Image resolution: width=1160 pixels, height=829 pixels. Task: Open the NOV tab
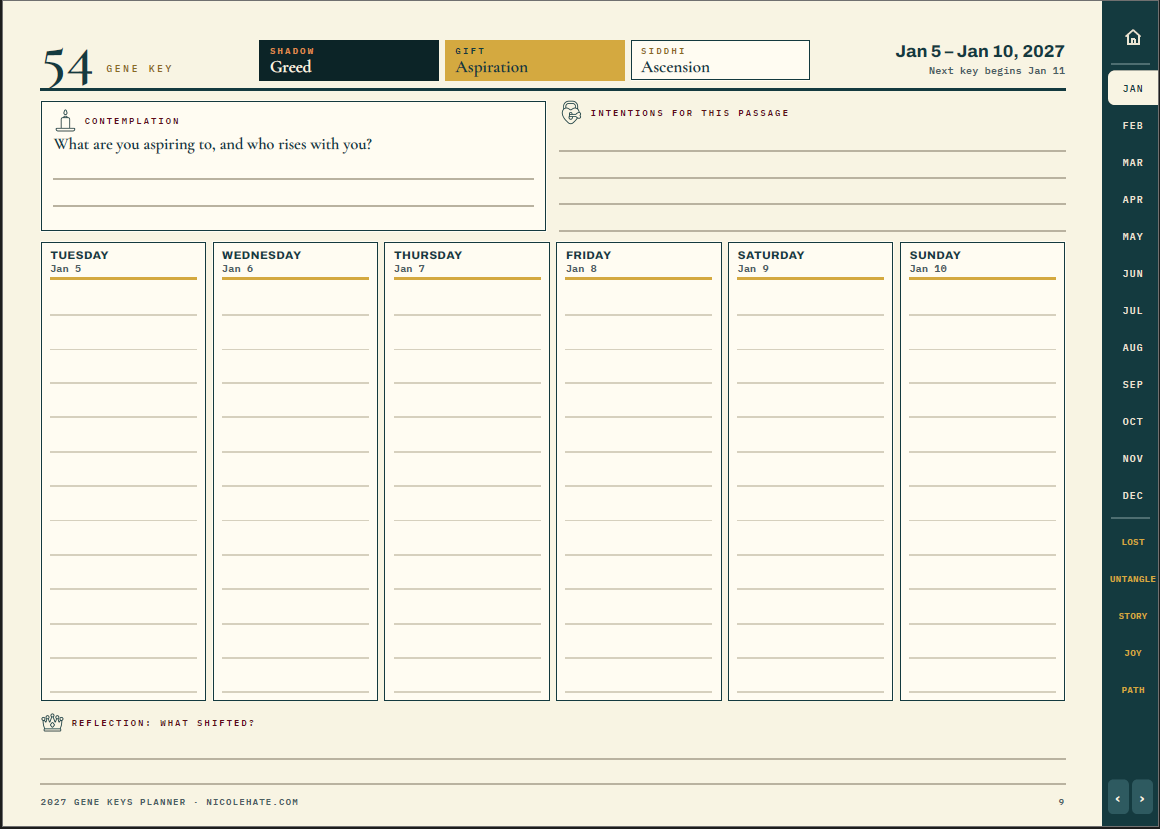click(1133, 459)
